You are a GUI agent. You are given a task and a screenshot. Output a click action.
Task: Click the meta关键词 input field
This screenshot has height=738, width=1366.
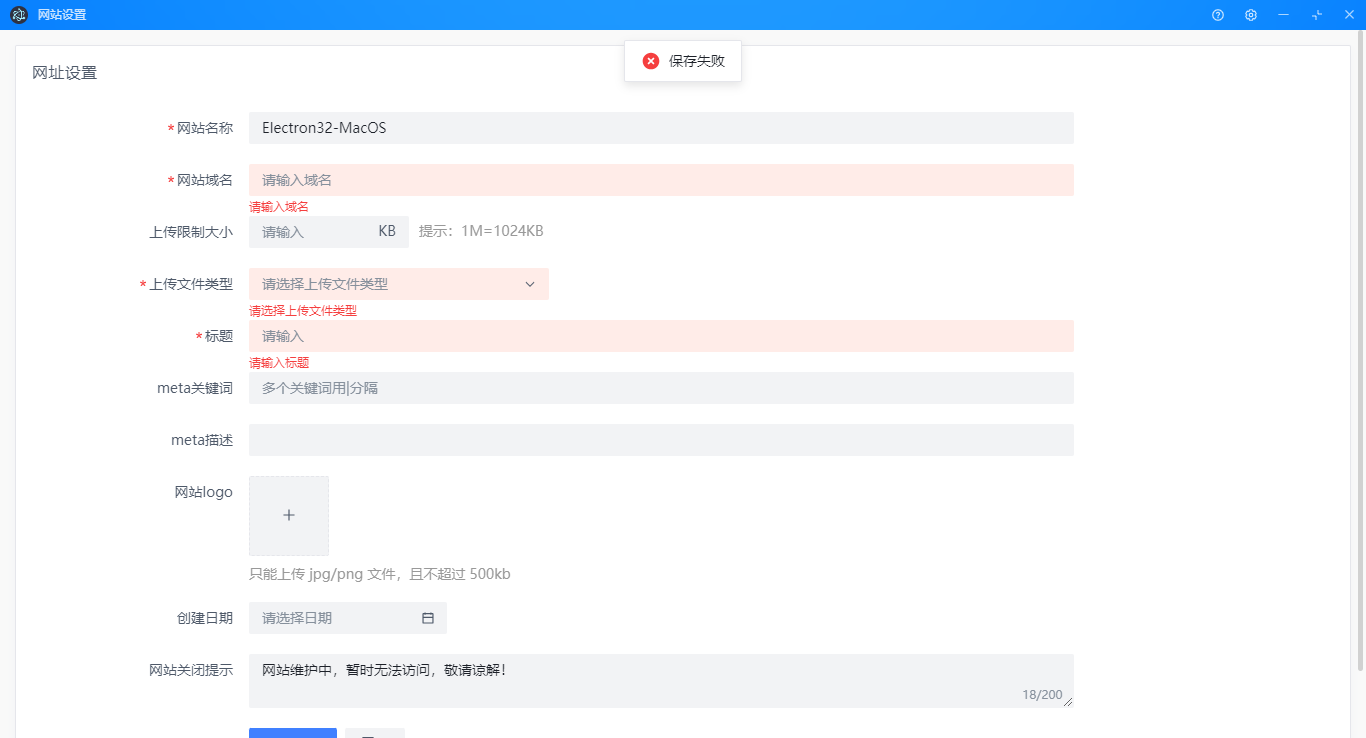pyautogui.click(x=660, y=388)
